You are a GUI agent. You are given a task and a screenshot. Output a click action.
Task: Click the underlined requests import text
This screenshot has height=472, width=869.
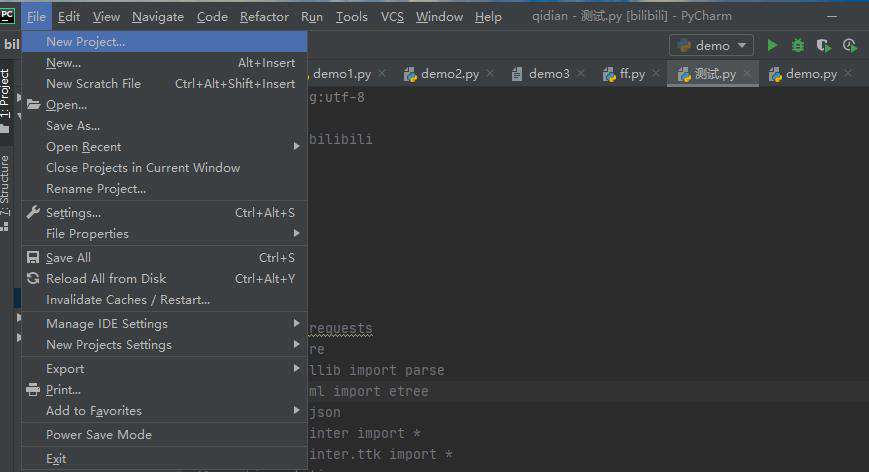tap(340, 328)
